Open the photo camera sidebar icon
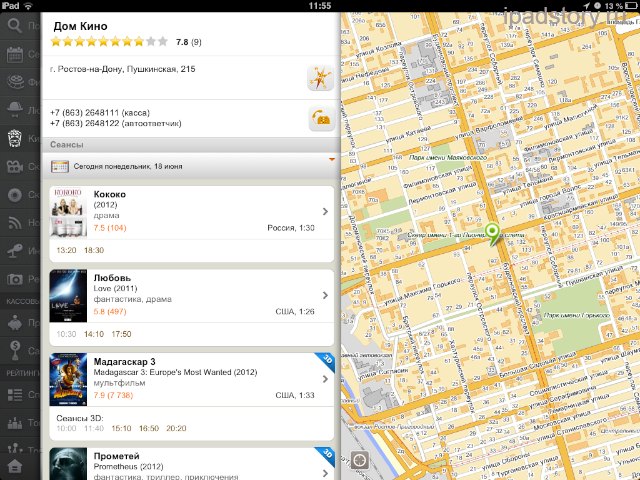This screenshot has height=480, width=640. (15, 279)
